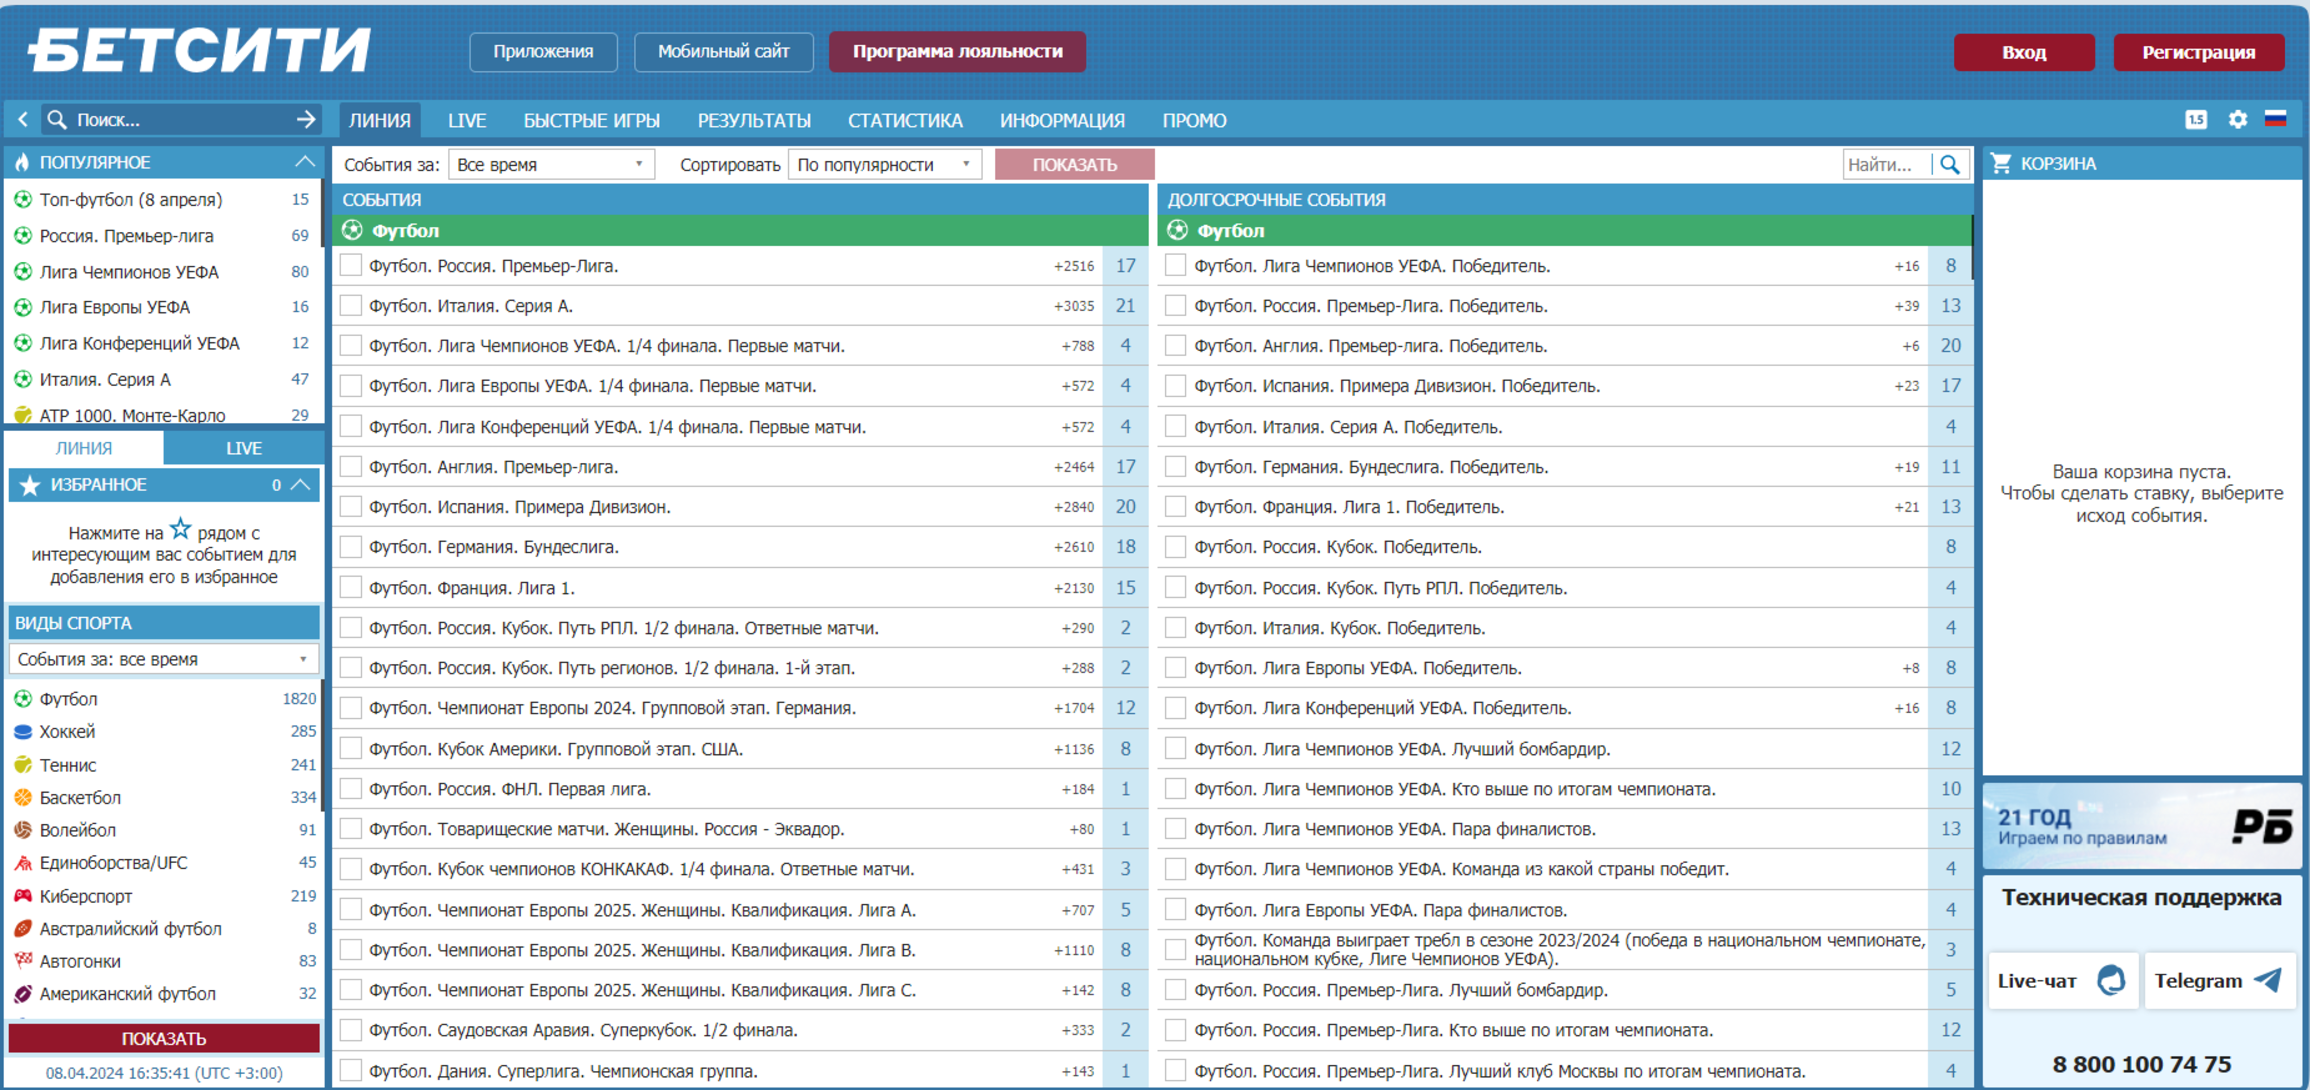Switch to the LIVE menu item in the top navigation

(467, 120)
